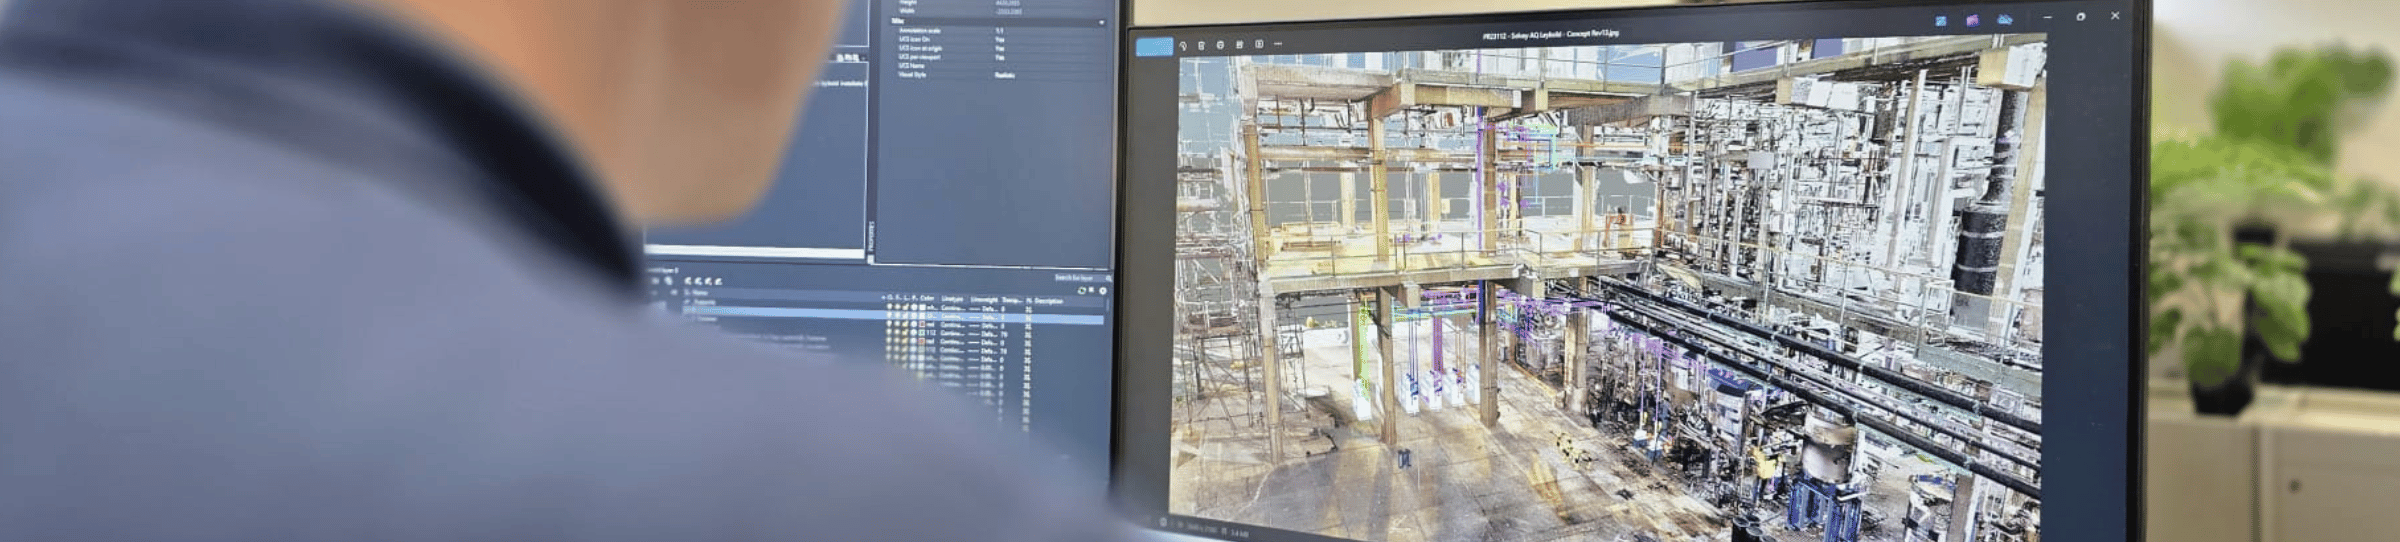The width and height of the screenshot is (2400, 542).
Task: Sort layers by Color column header
Action: click(927, 299)
